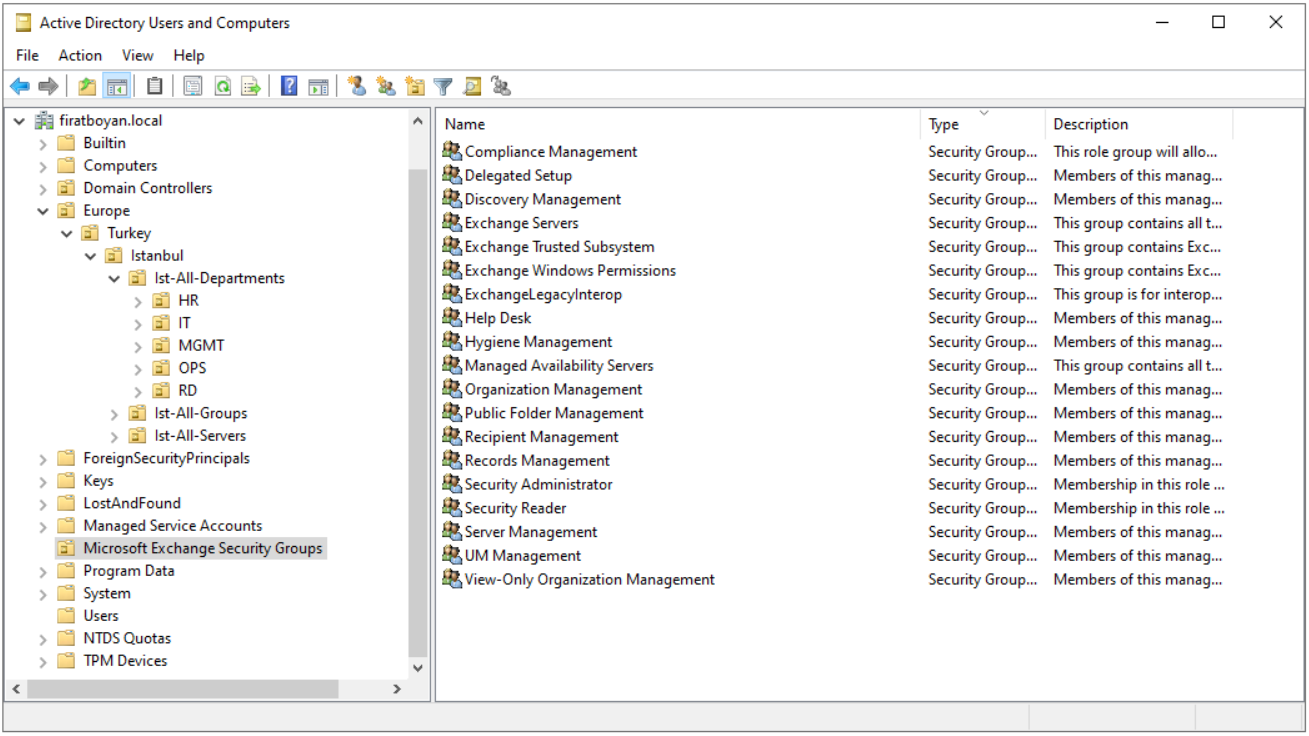The height and width of the screenshot is (736, 1309).
Task: Click group icon beside Compliance Management
Action: tap(452, 151)
